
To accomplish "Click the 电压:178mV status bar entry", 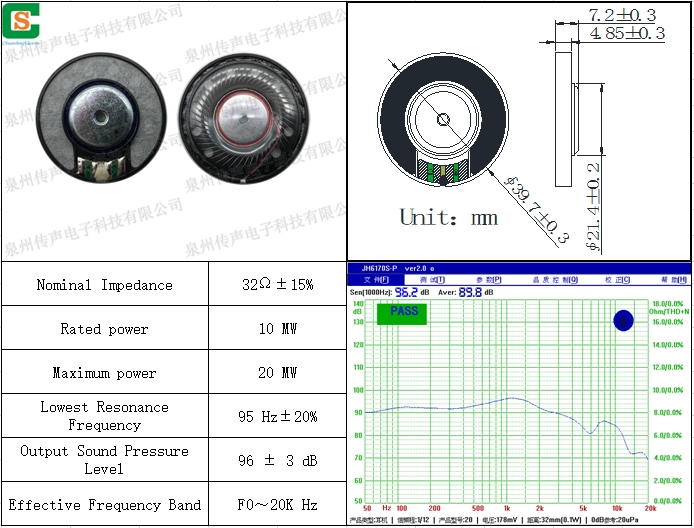I will [499, 520].
